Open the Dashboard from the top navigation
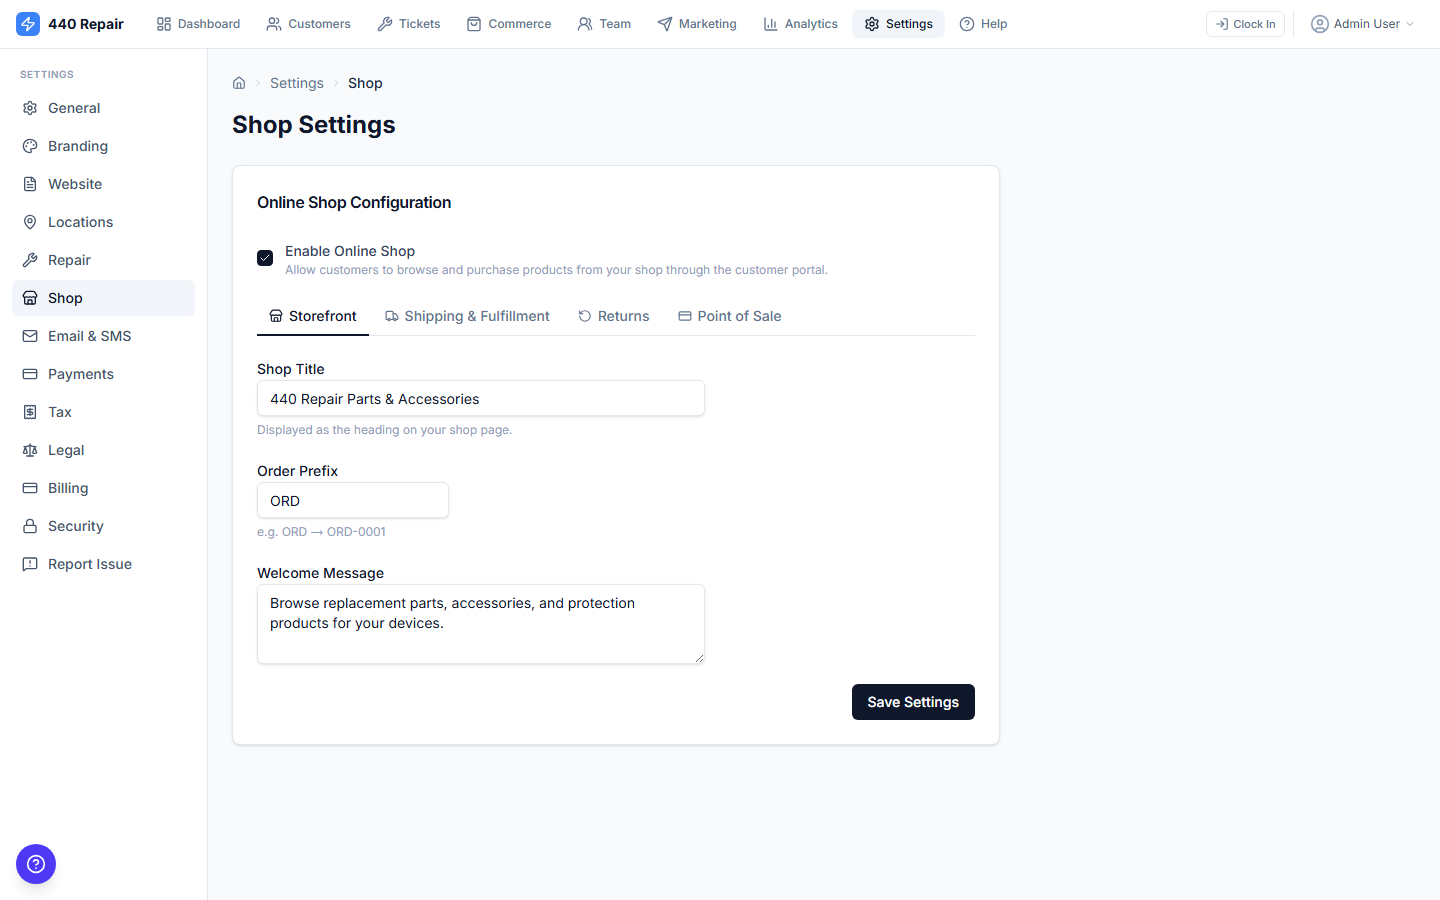The image size is (1440, 900). click(197, 23)
